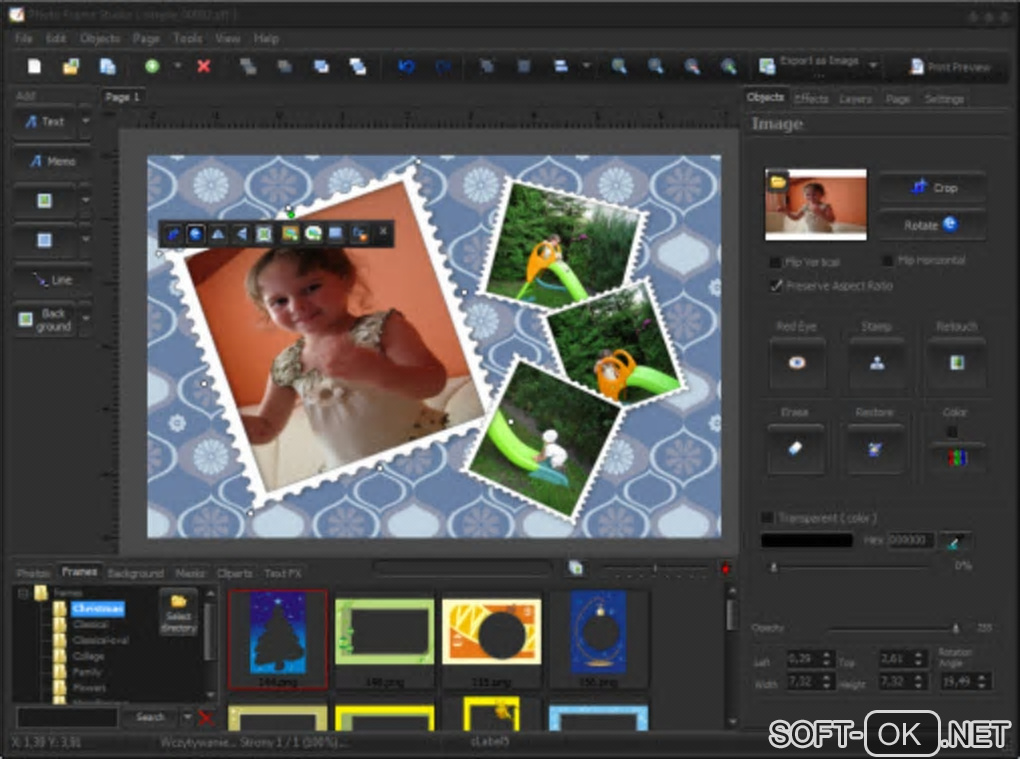Select the Christmas tree frame thumbnail
Screen dimensions: 1020x759
click(278, 639)
